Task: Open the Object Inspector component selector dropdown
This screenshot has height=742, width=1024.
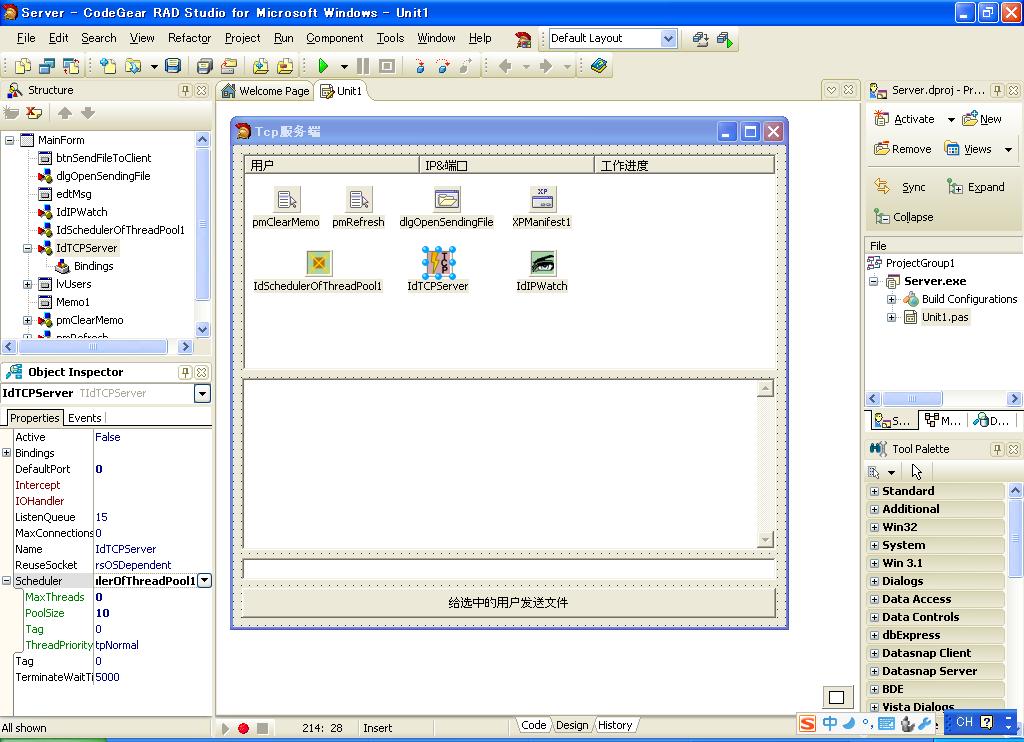Action: [x=202, y=393]
